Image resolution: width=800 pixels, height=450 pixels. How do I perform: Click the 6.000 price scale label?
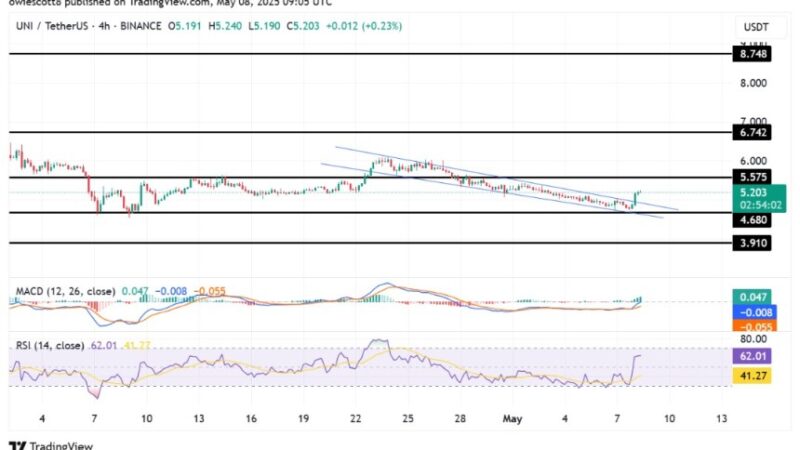point(753,161)
